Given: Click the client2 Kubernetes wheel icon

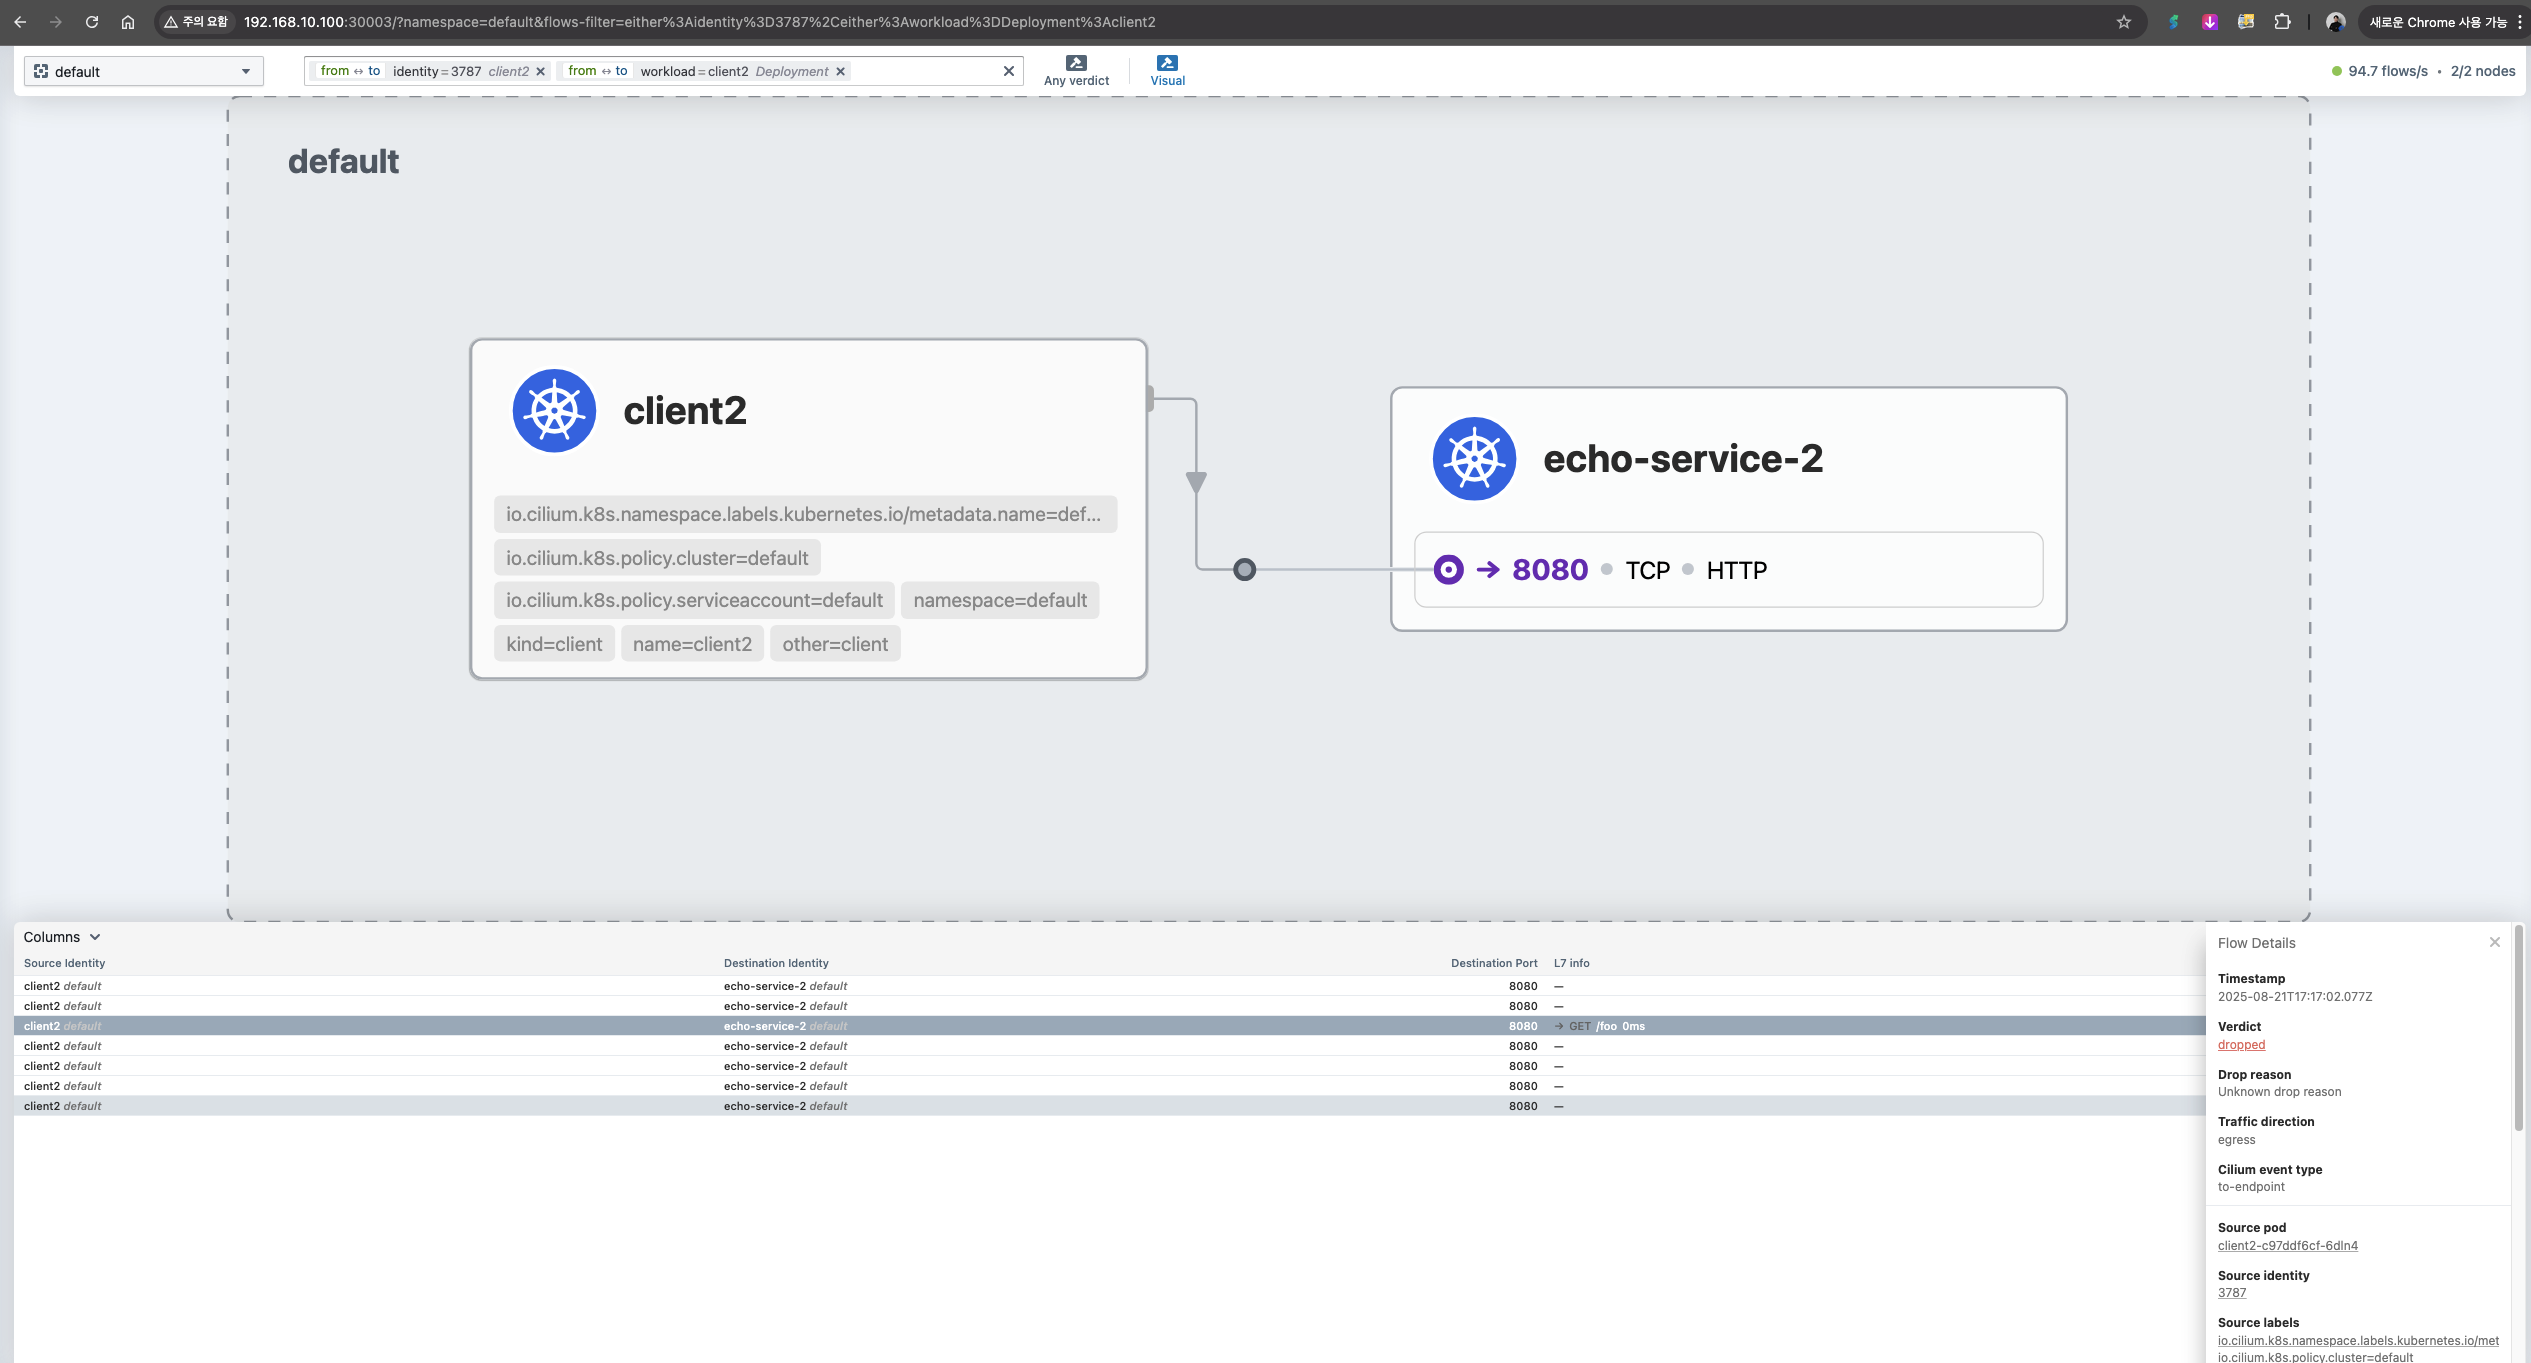Looking at the screenshot, I should tap(554, 411).
